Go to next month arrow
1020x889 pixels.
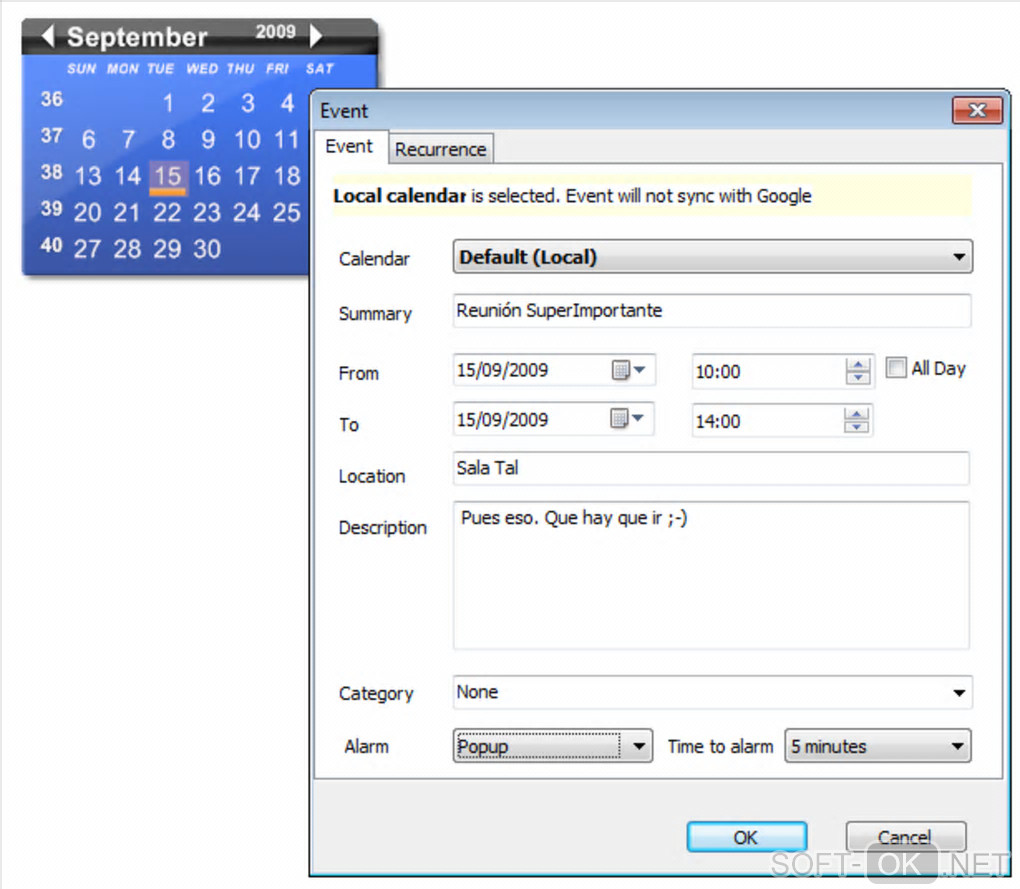316,36
